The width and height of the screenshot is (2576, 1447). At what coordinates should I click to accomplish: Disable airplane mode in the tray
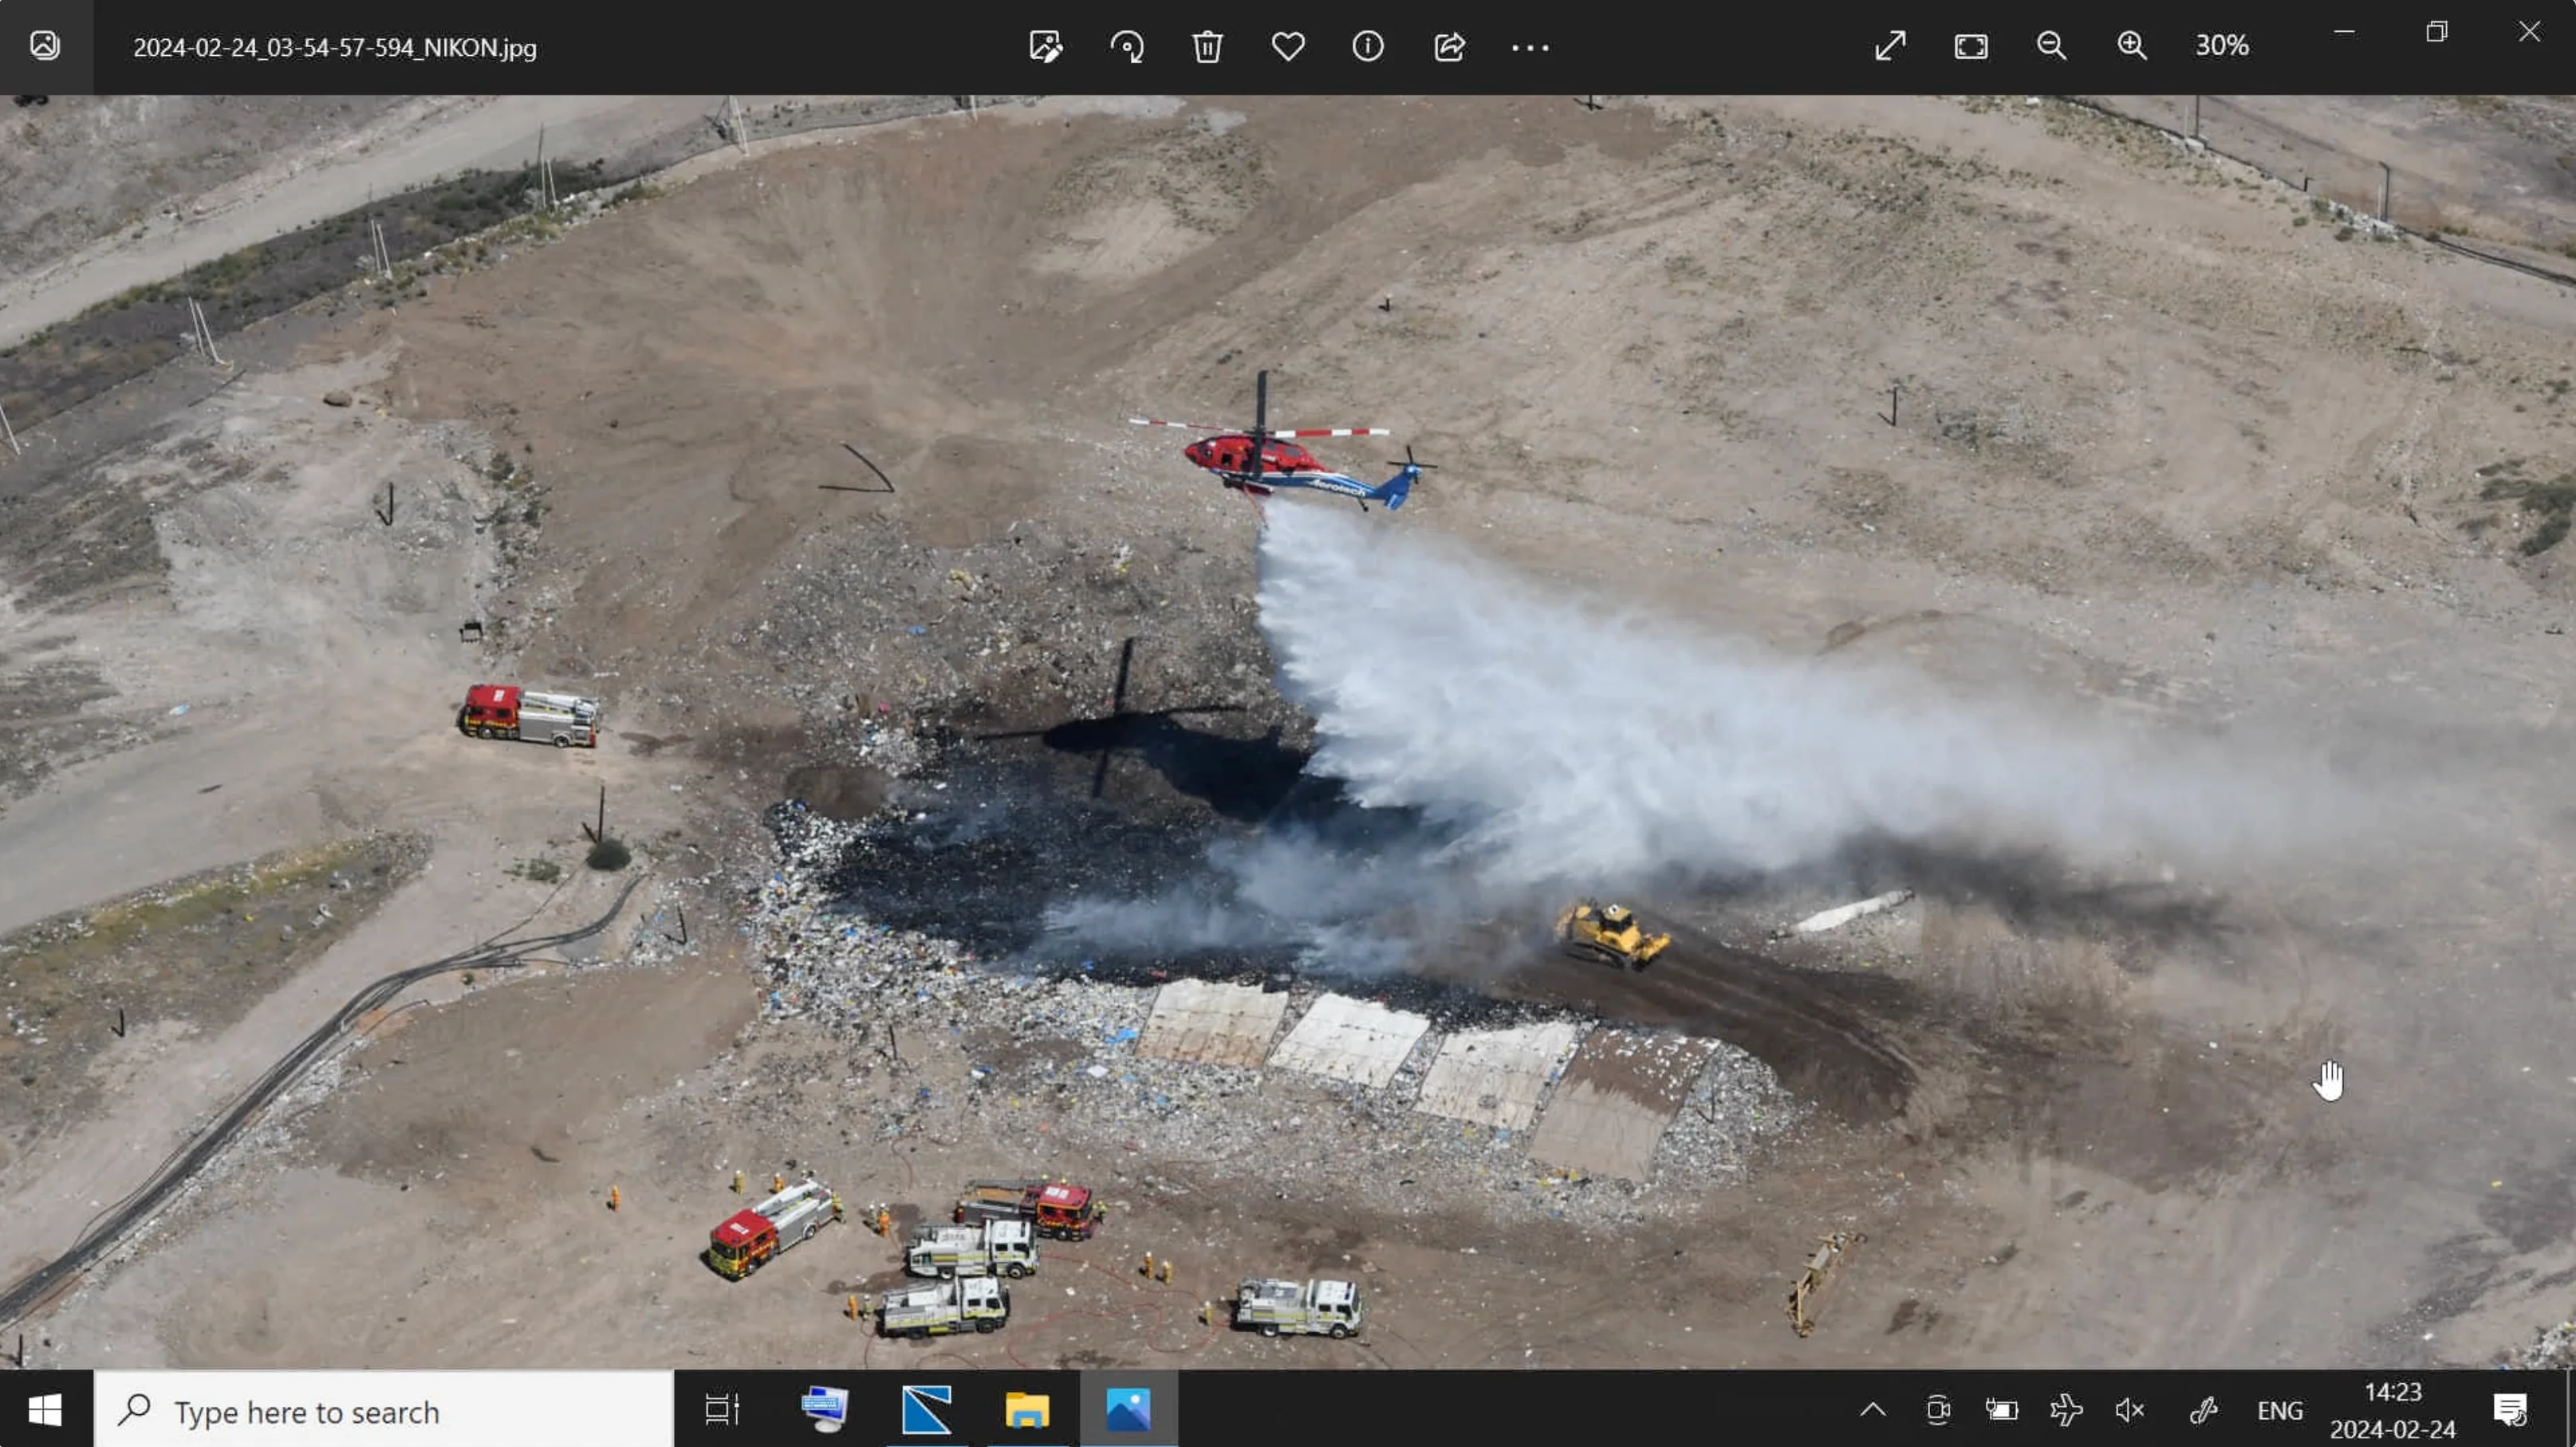pos(2066,1410)
